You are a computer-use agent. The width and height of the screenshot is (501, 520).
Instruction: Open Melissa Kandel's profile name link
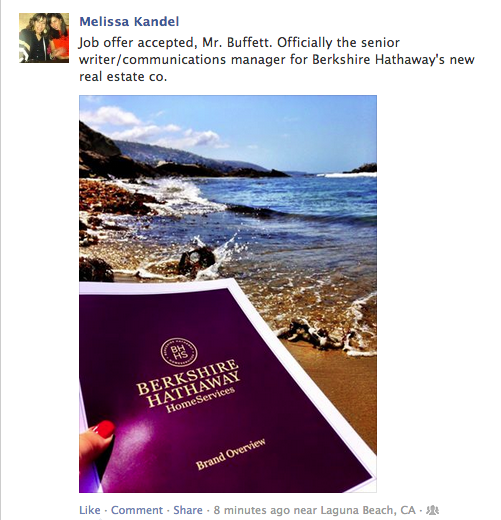(x=129, y=22)
